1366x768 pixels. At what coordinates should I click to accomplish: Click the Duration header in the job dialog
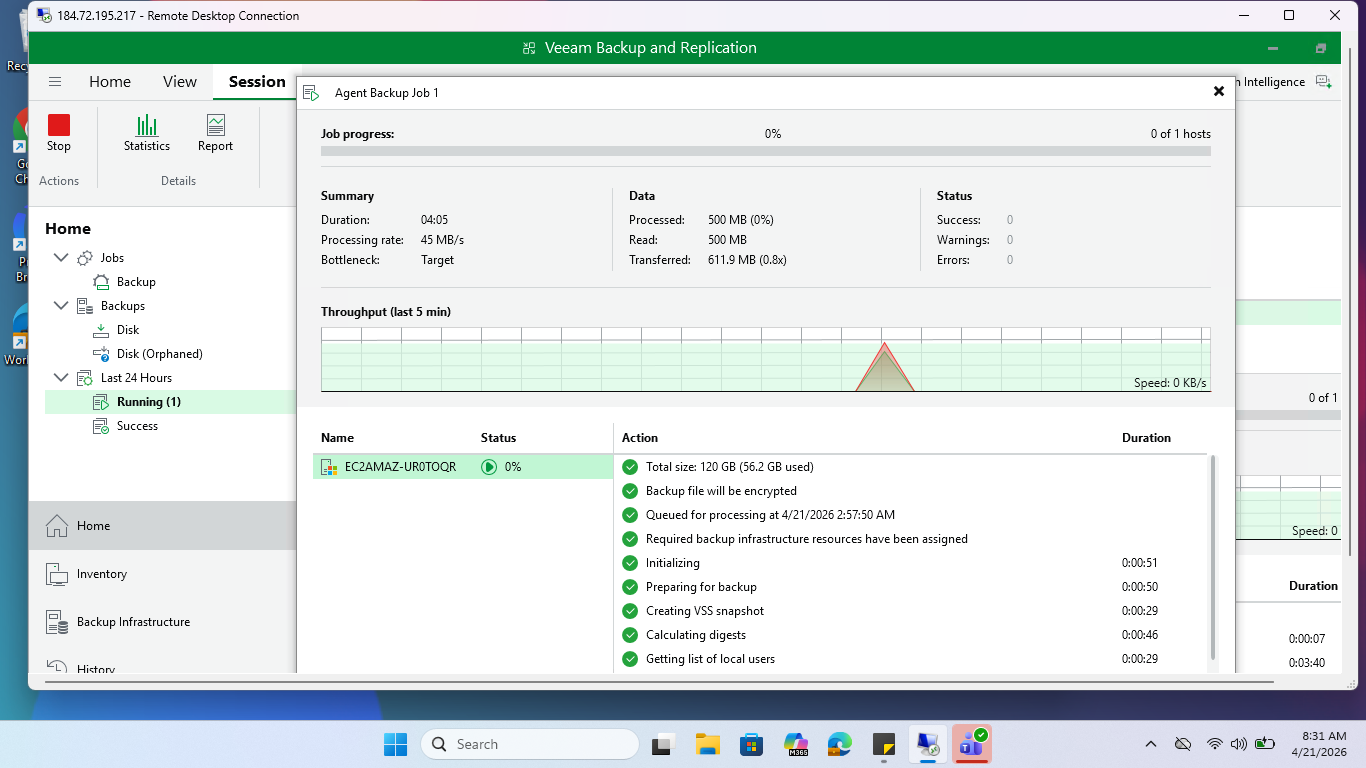coord(1146,438)
